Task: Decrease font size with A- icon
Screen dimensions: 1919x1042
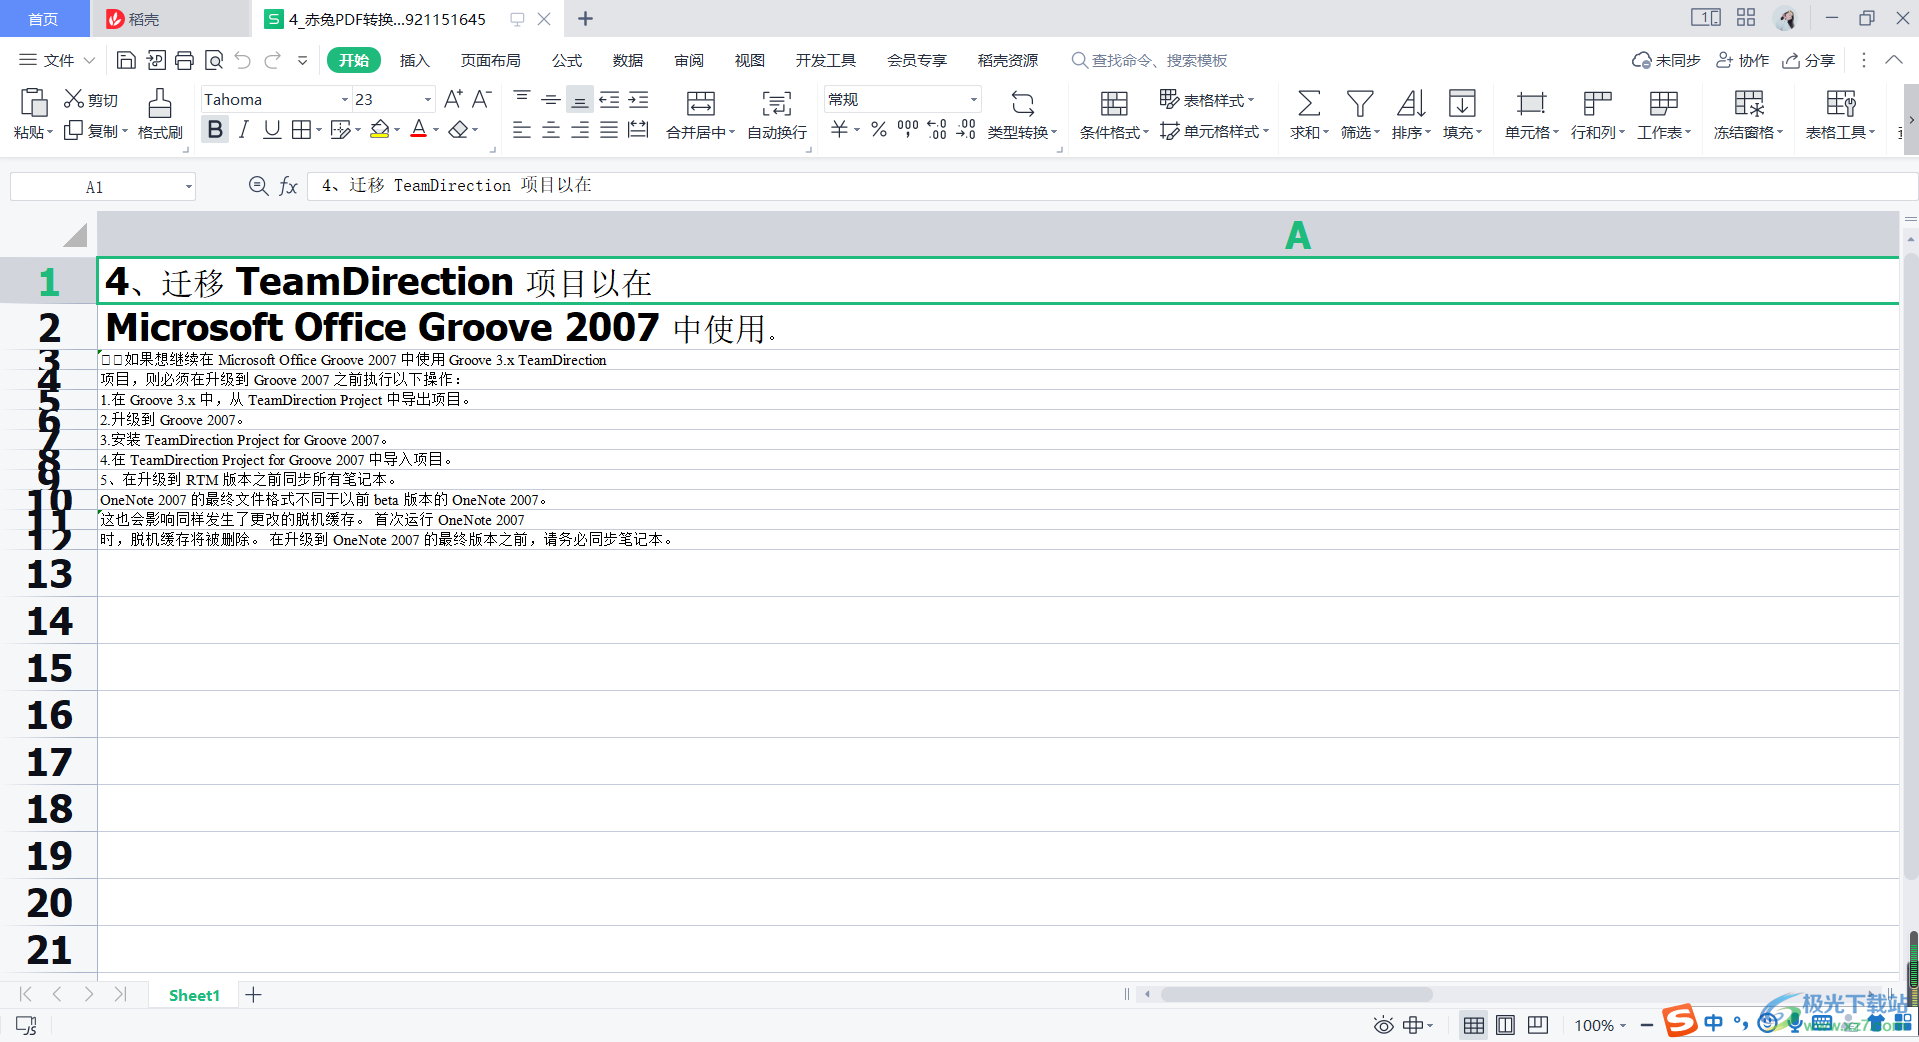Action: coord(482,99)
